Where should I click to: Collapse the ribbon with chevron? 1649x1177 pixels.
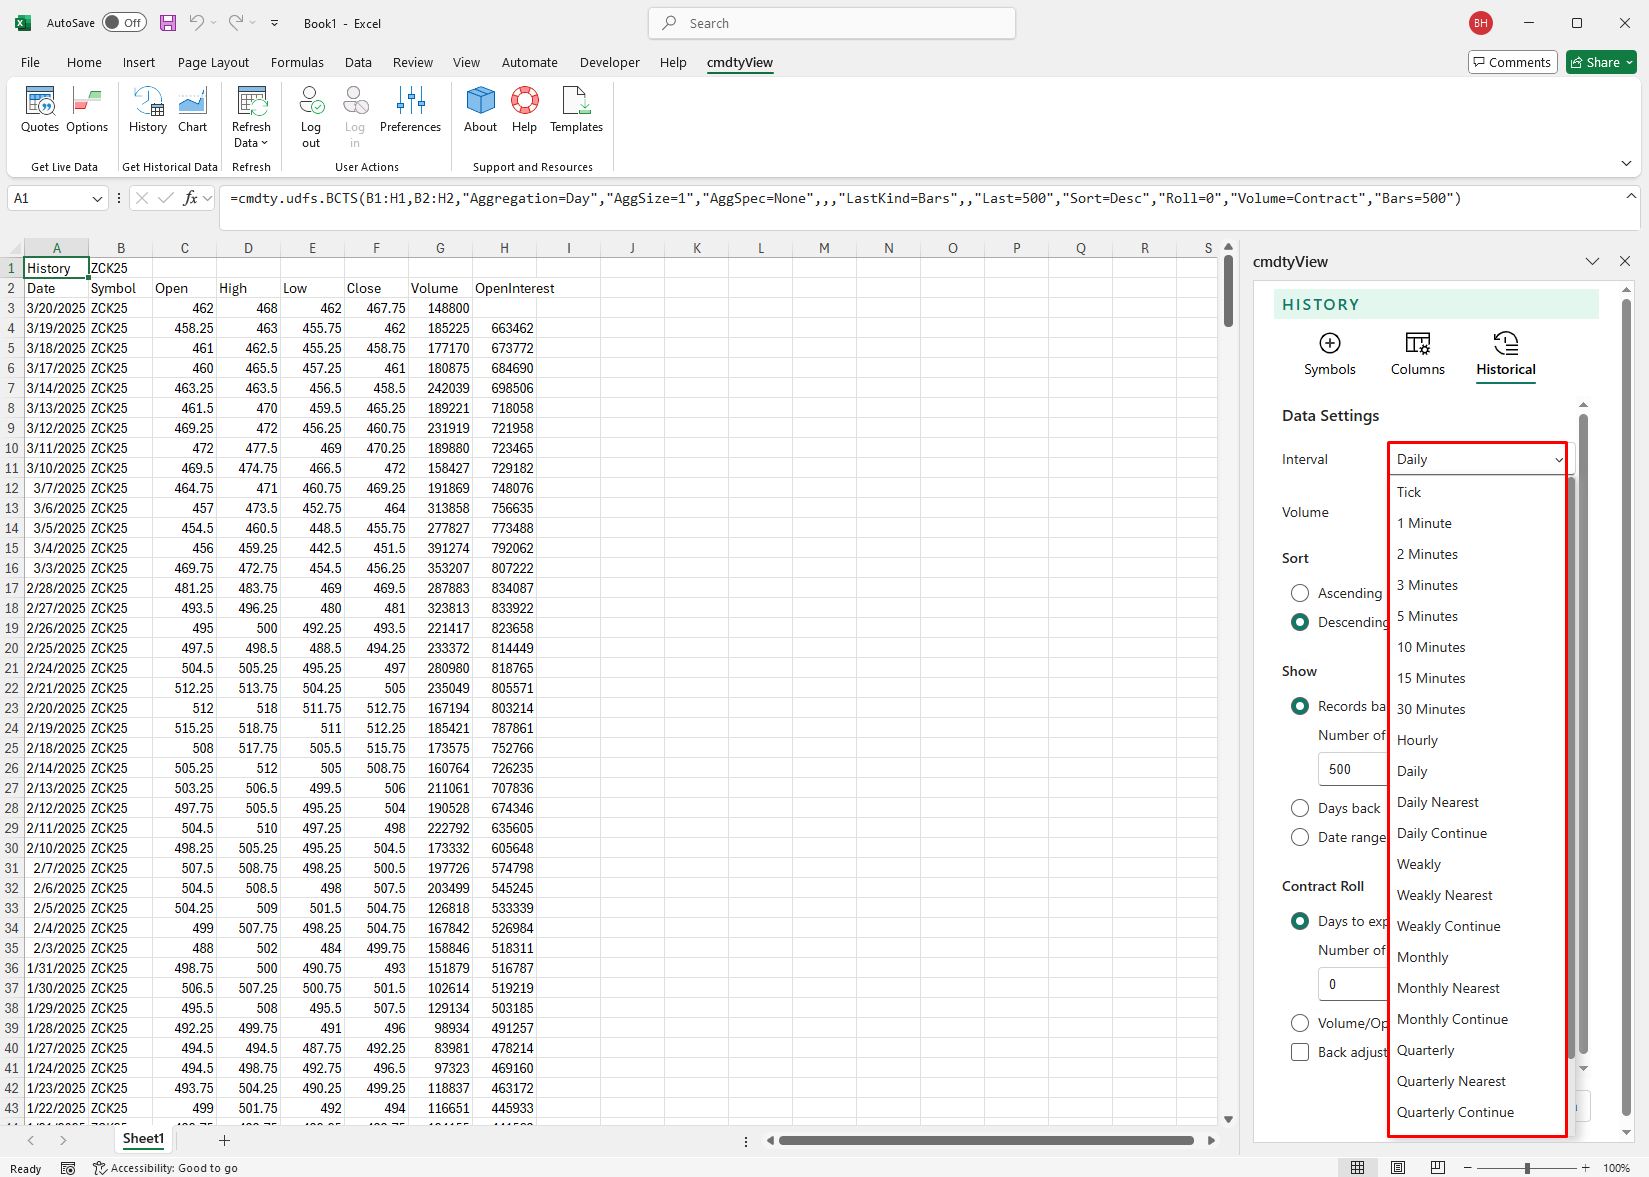coord(1626,163)
